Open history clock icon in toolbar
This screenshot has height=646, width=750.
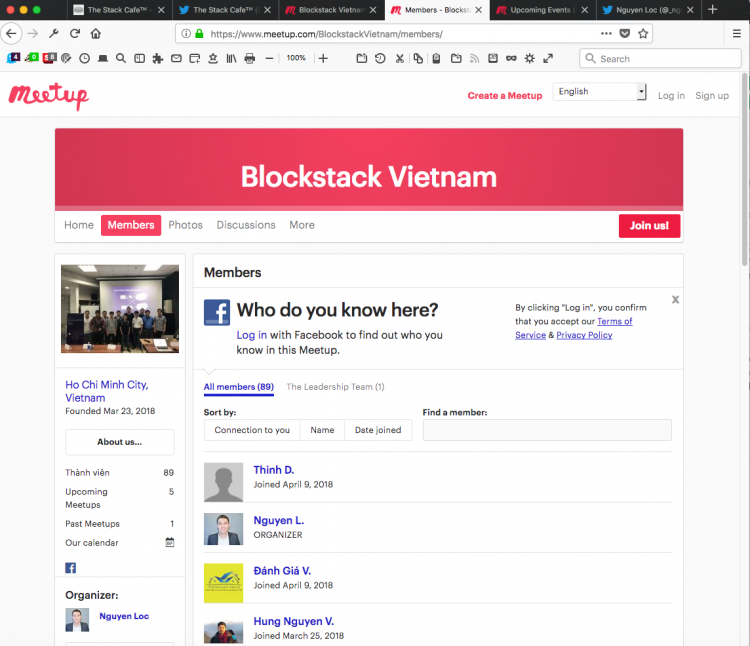tap(84, 58)
